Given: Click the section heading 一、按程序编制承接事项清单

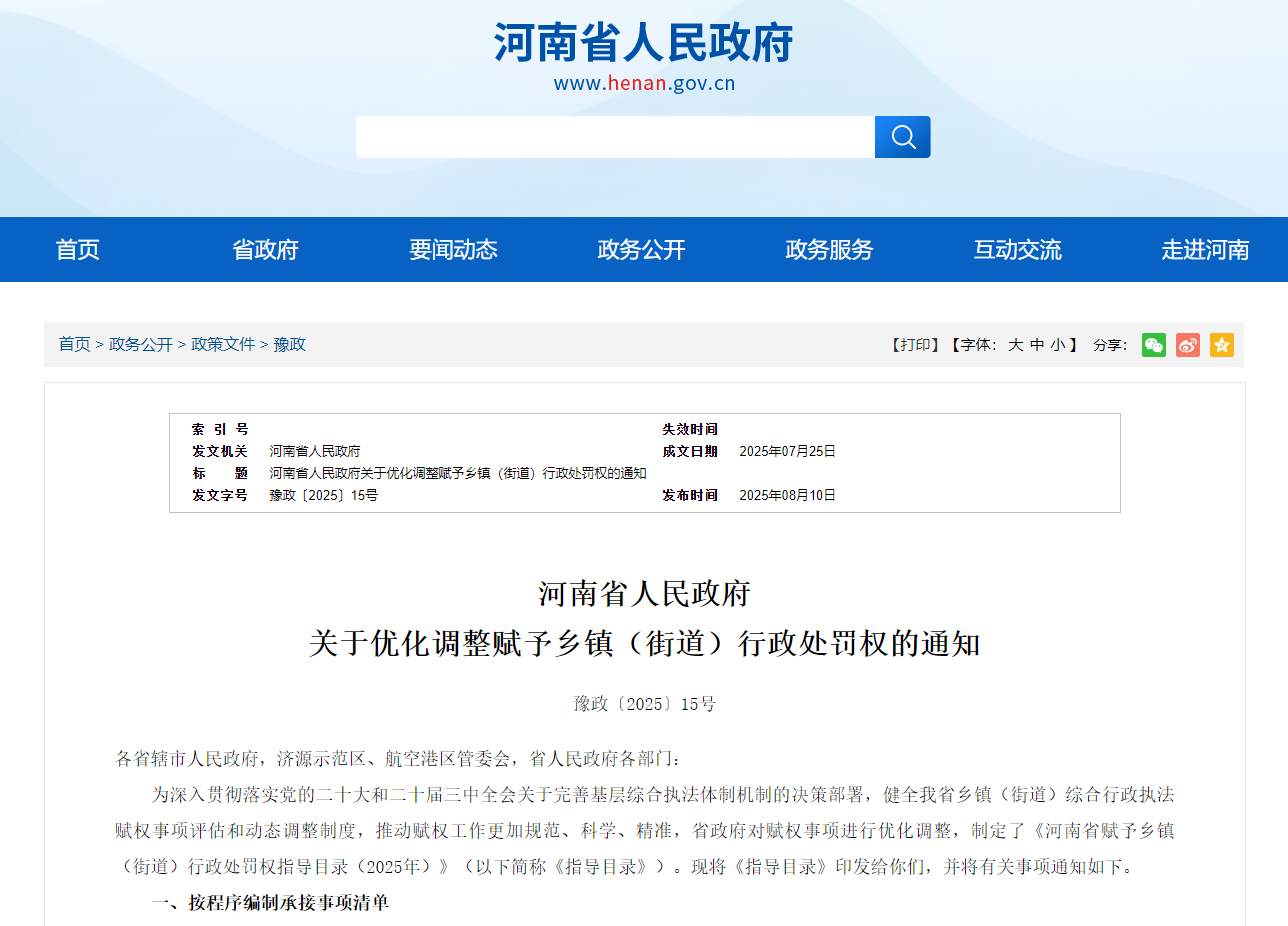Looking at the screenshot, I should tap(270, 903).
